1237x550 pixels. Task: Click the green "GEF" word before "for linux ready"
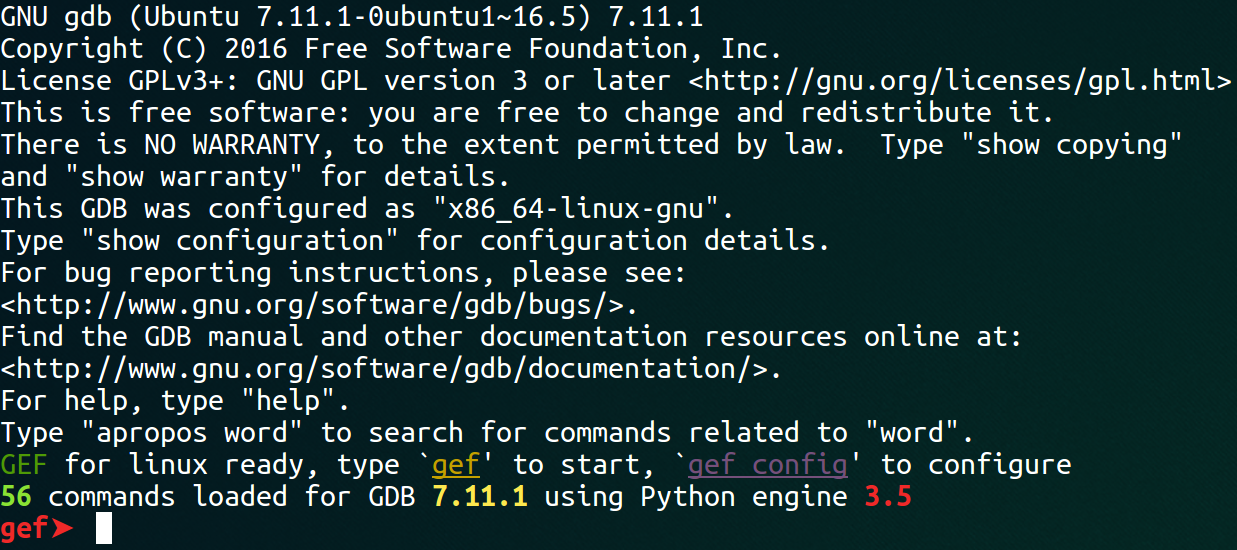pyautogui.click(x=24, y=465)
